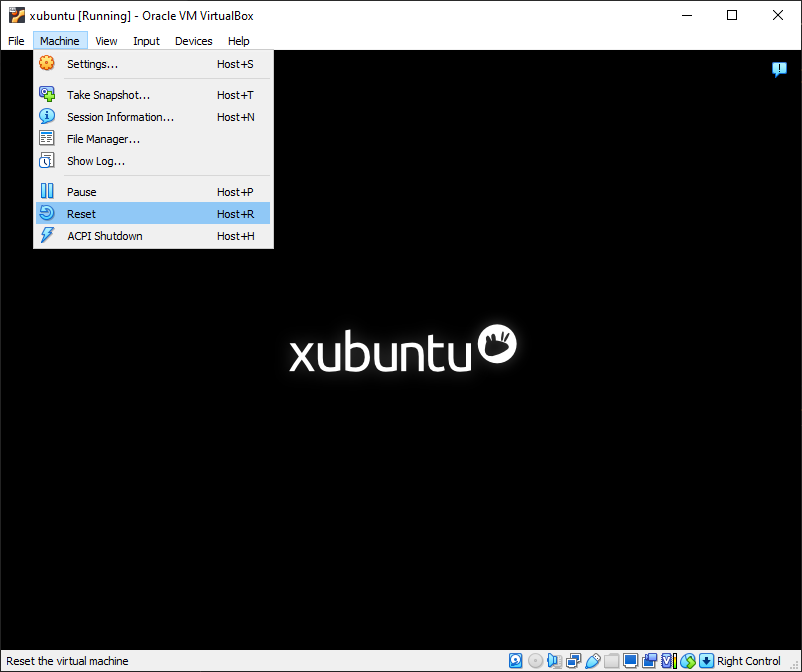Click the Right Control host key label

point(748,661)
